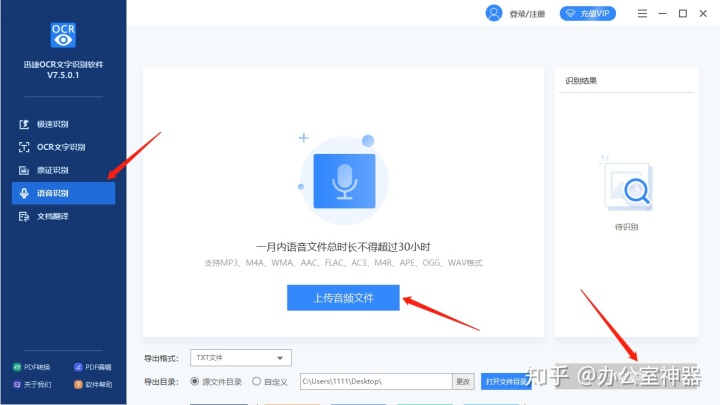Image resolution: width=720 pixels, height=405 pixels.
Task: Click the 文档翻译 document icon
Action: tap(24, 216)
